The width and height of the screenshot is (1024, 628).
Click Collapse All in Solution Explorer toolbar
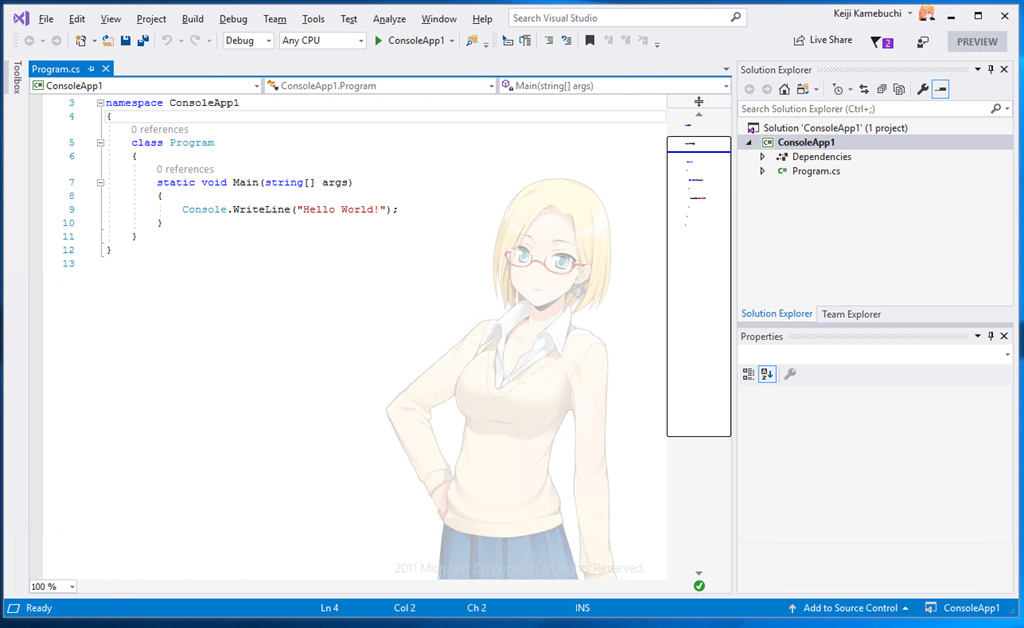tap(882, 90)
